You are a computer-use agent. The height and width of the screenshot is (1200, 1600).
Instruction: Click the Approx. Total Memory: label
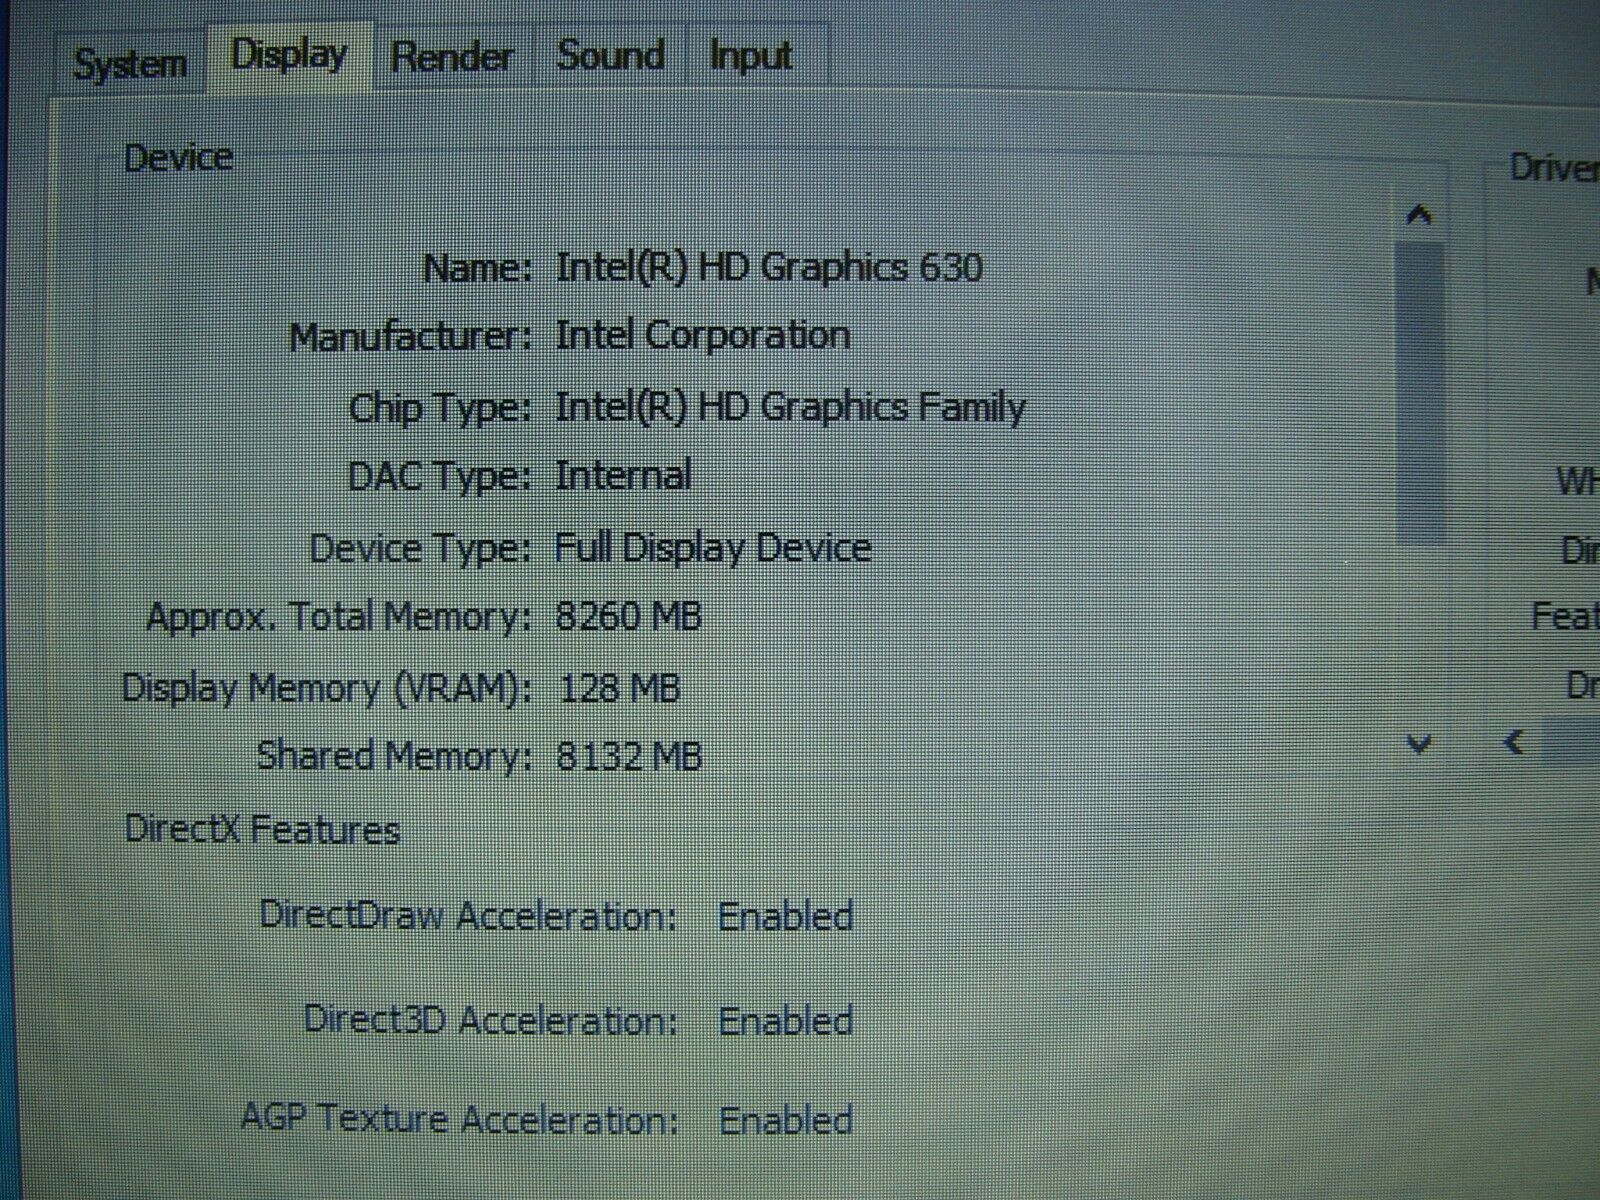click(x=338, y=618)
